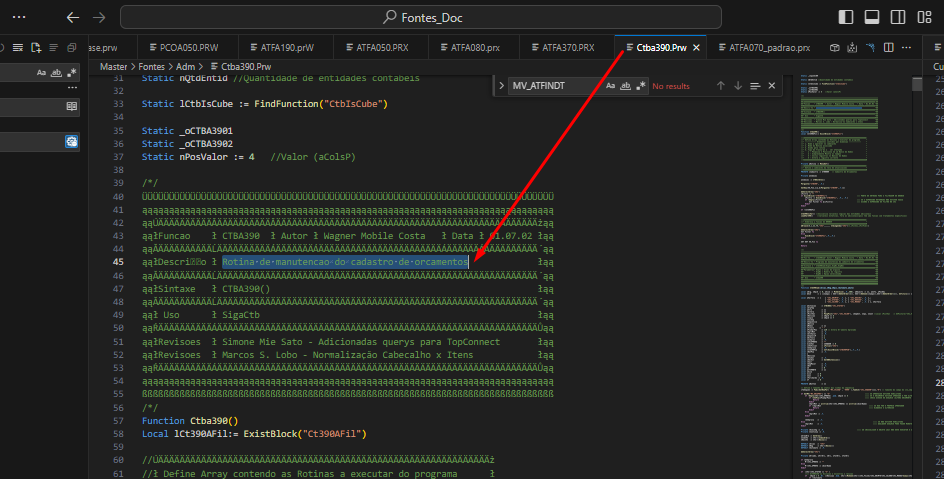Clear search results in the side panel
This screenshot has height=479, width=944.
tap(18, 48)
